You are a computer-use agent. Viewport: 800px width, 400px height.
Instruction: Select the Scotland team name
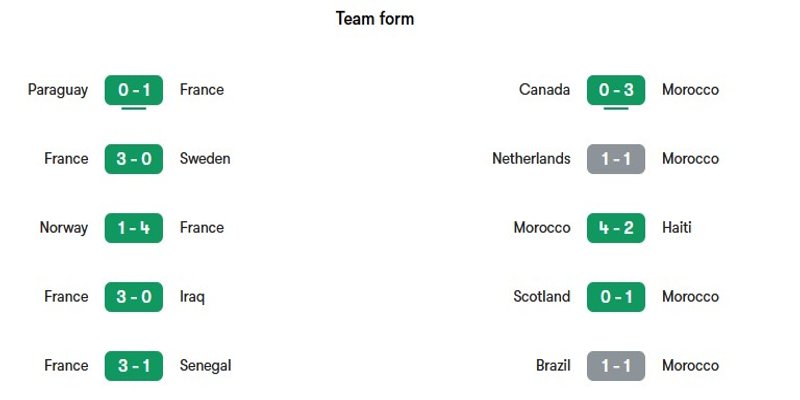click(542, 296)
